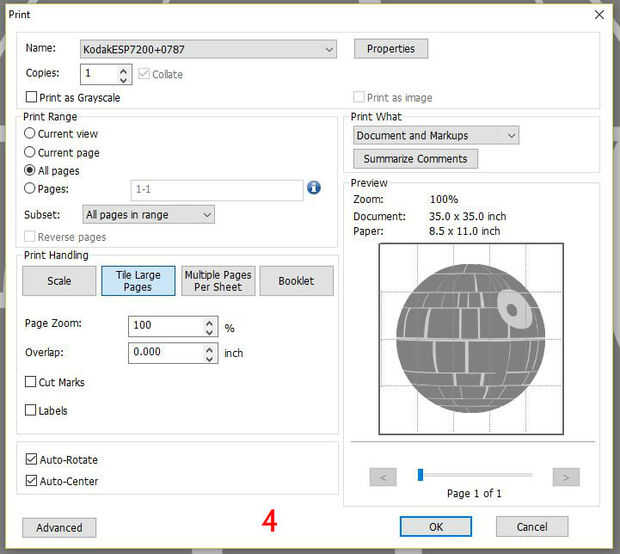Screen dimensions: 620x554
Task: Enable Labels checkbox
Action: 30,410
